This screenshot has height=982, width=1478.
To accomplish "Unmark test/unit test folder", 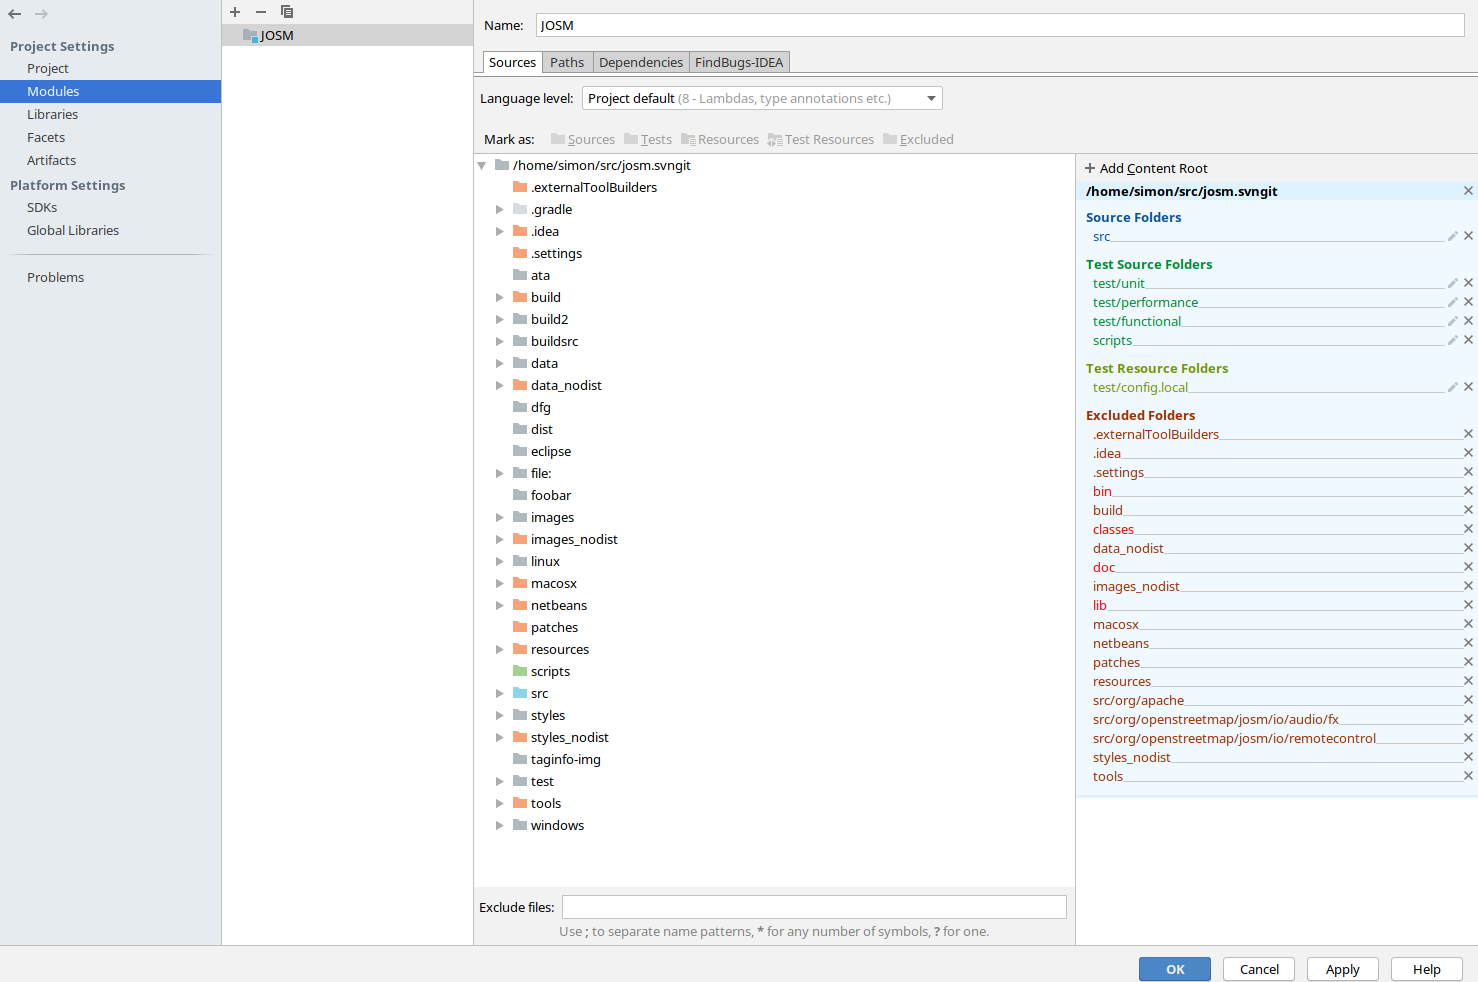I will tap(1468, 283).
